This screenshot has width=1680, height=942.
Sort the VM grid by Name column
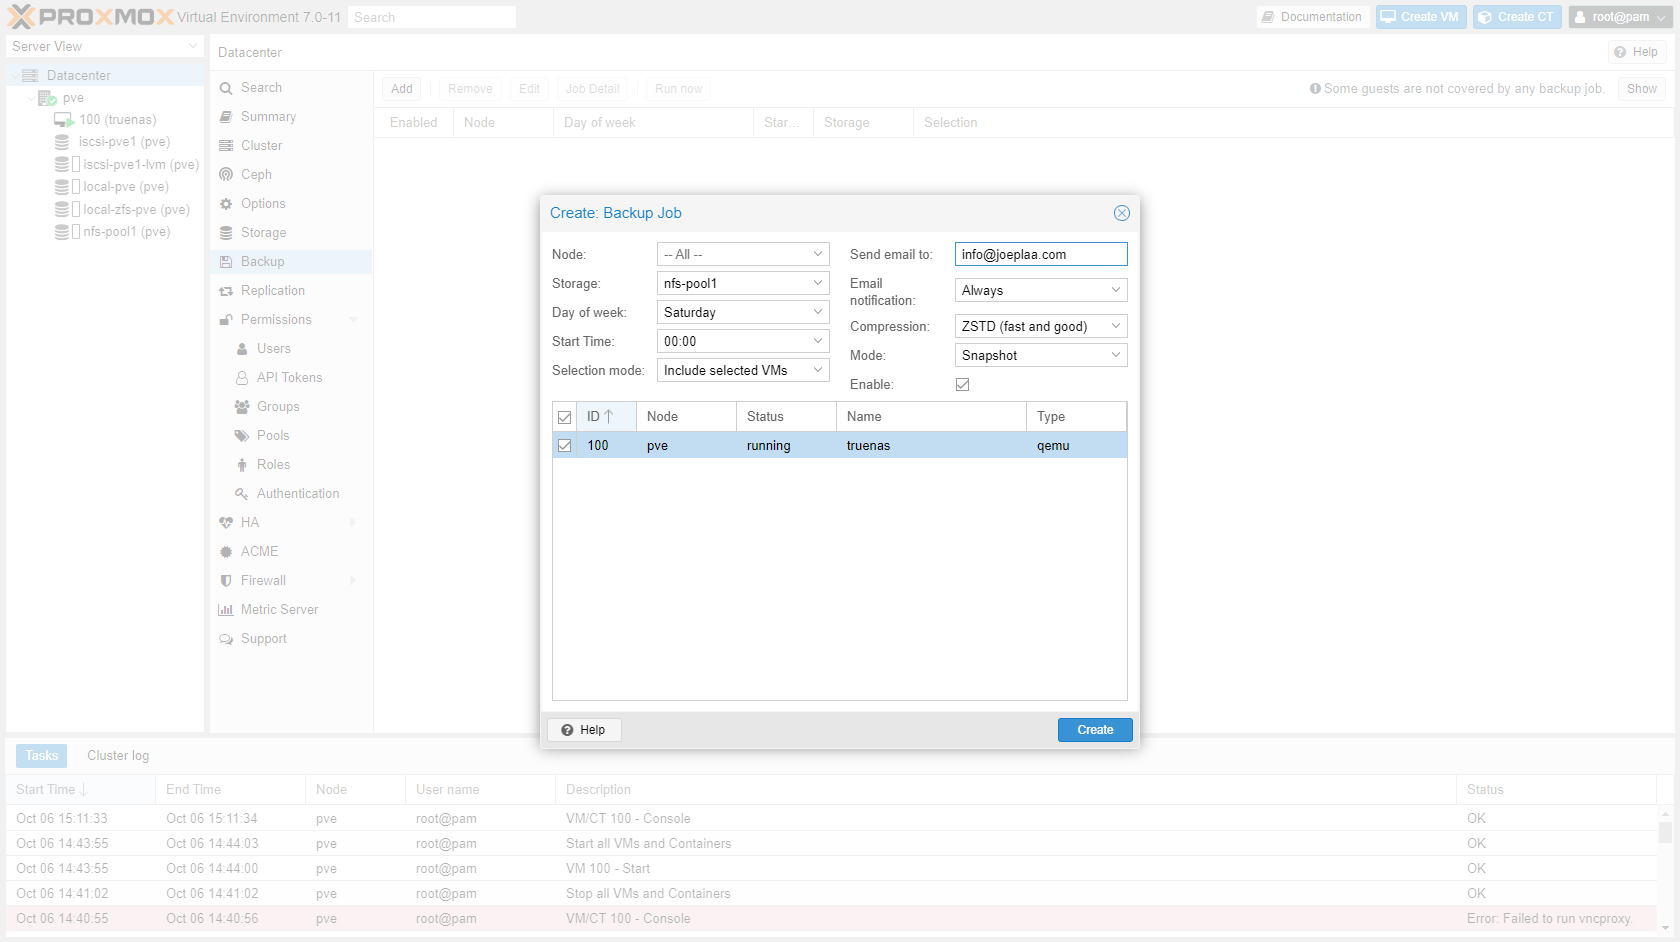click(x=931, y=417)
